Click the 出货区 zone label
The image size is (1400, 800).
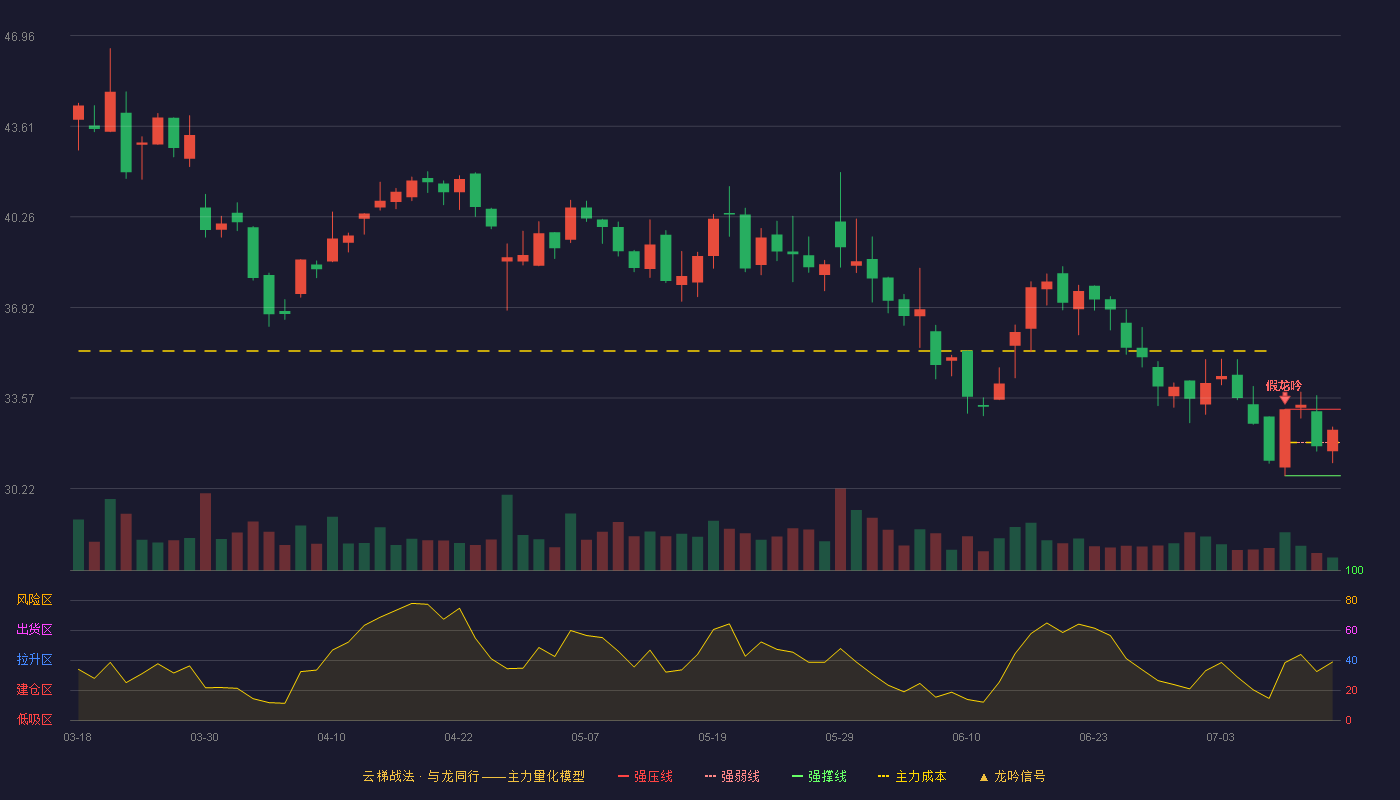(x=34, y=630)
